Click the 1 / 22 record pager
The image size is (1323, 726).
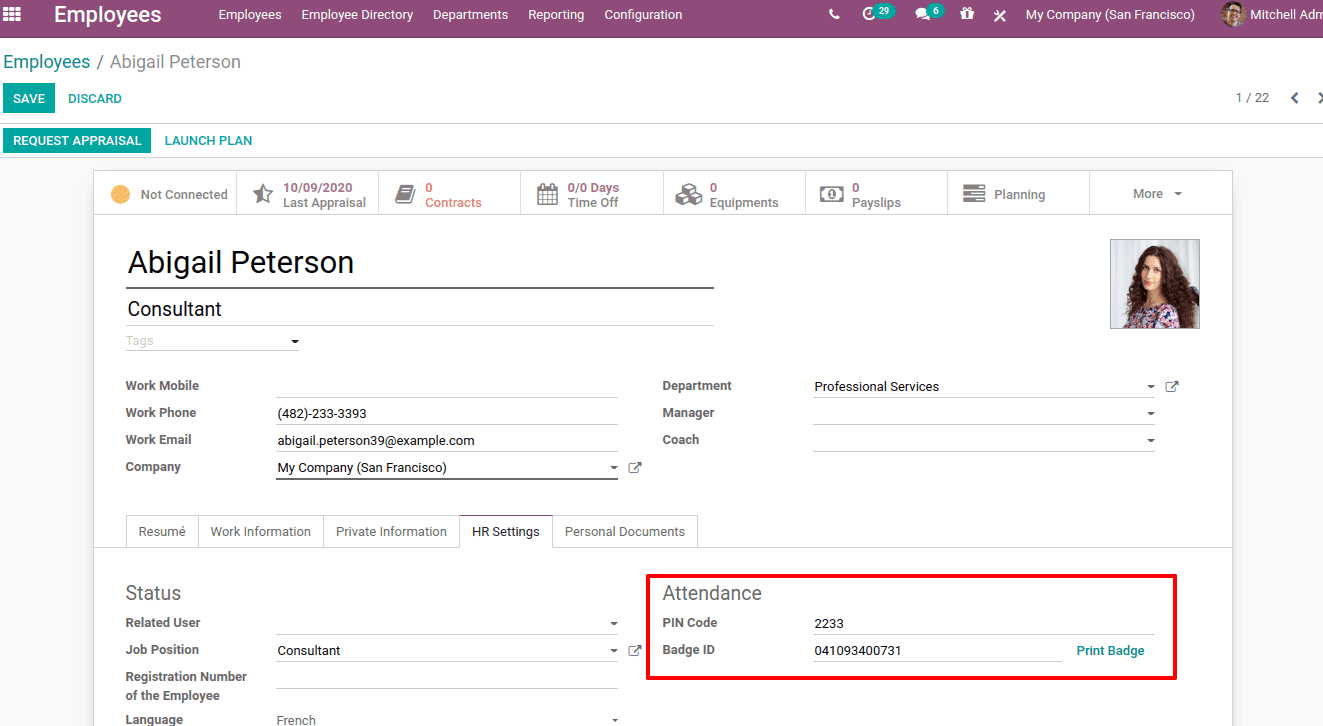1252,98
